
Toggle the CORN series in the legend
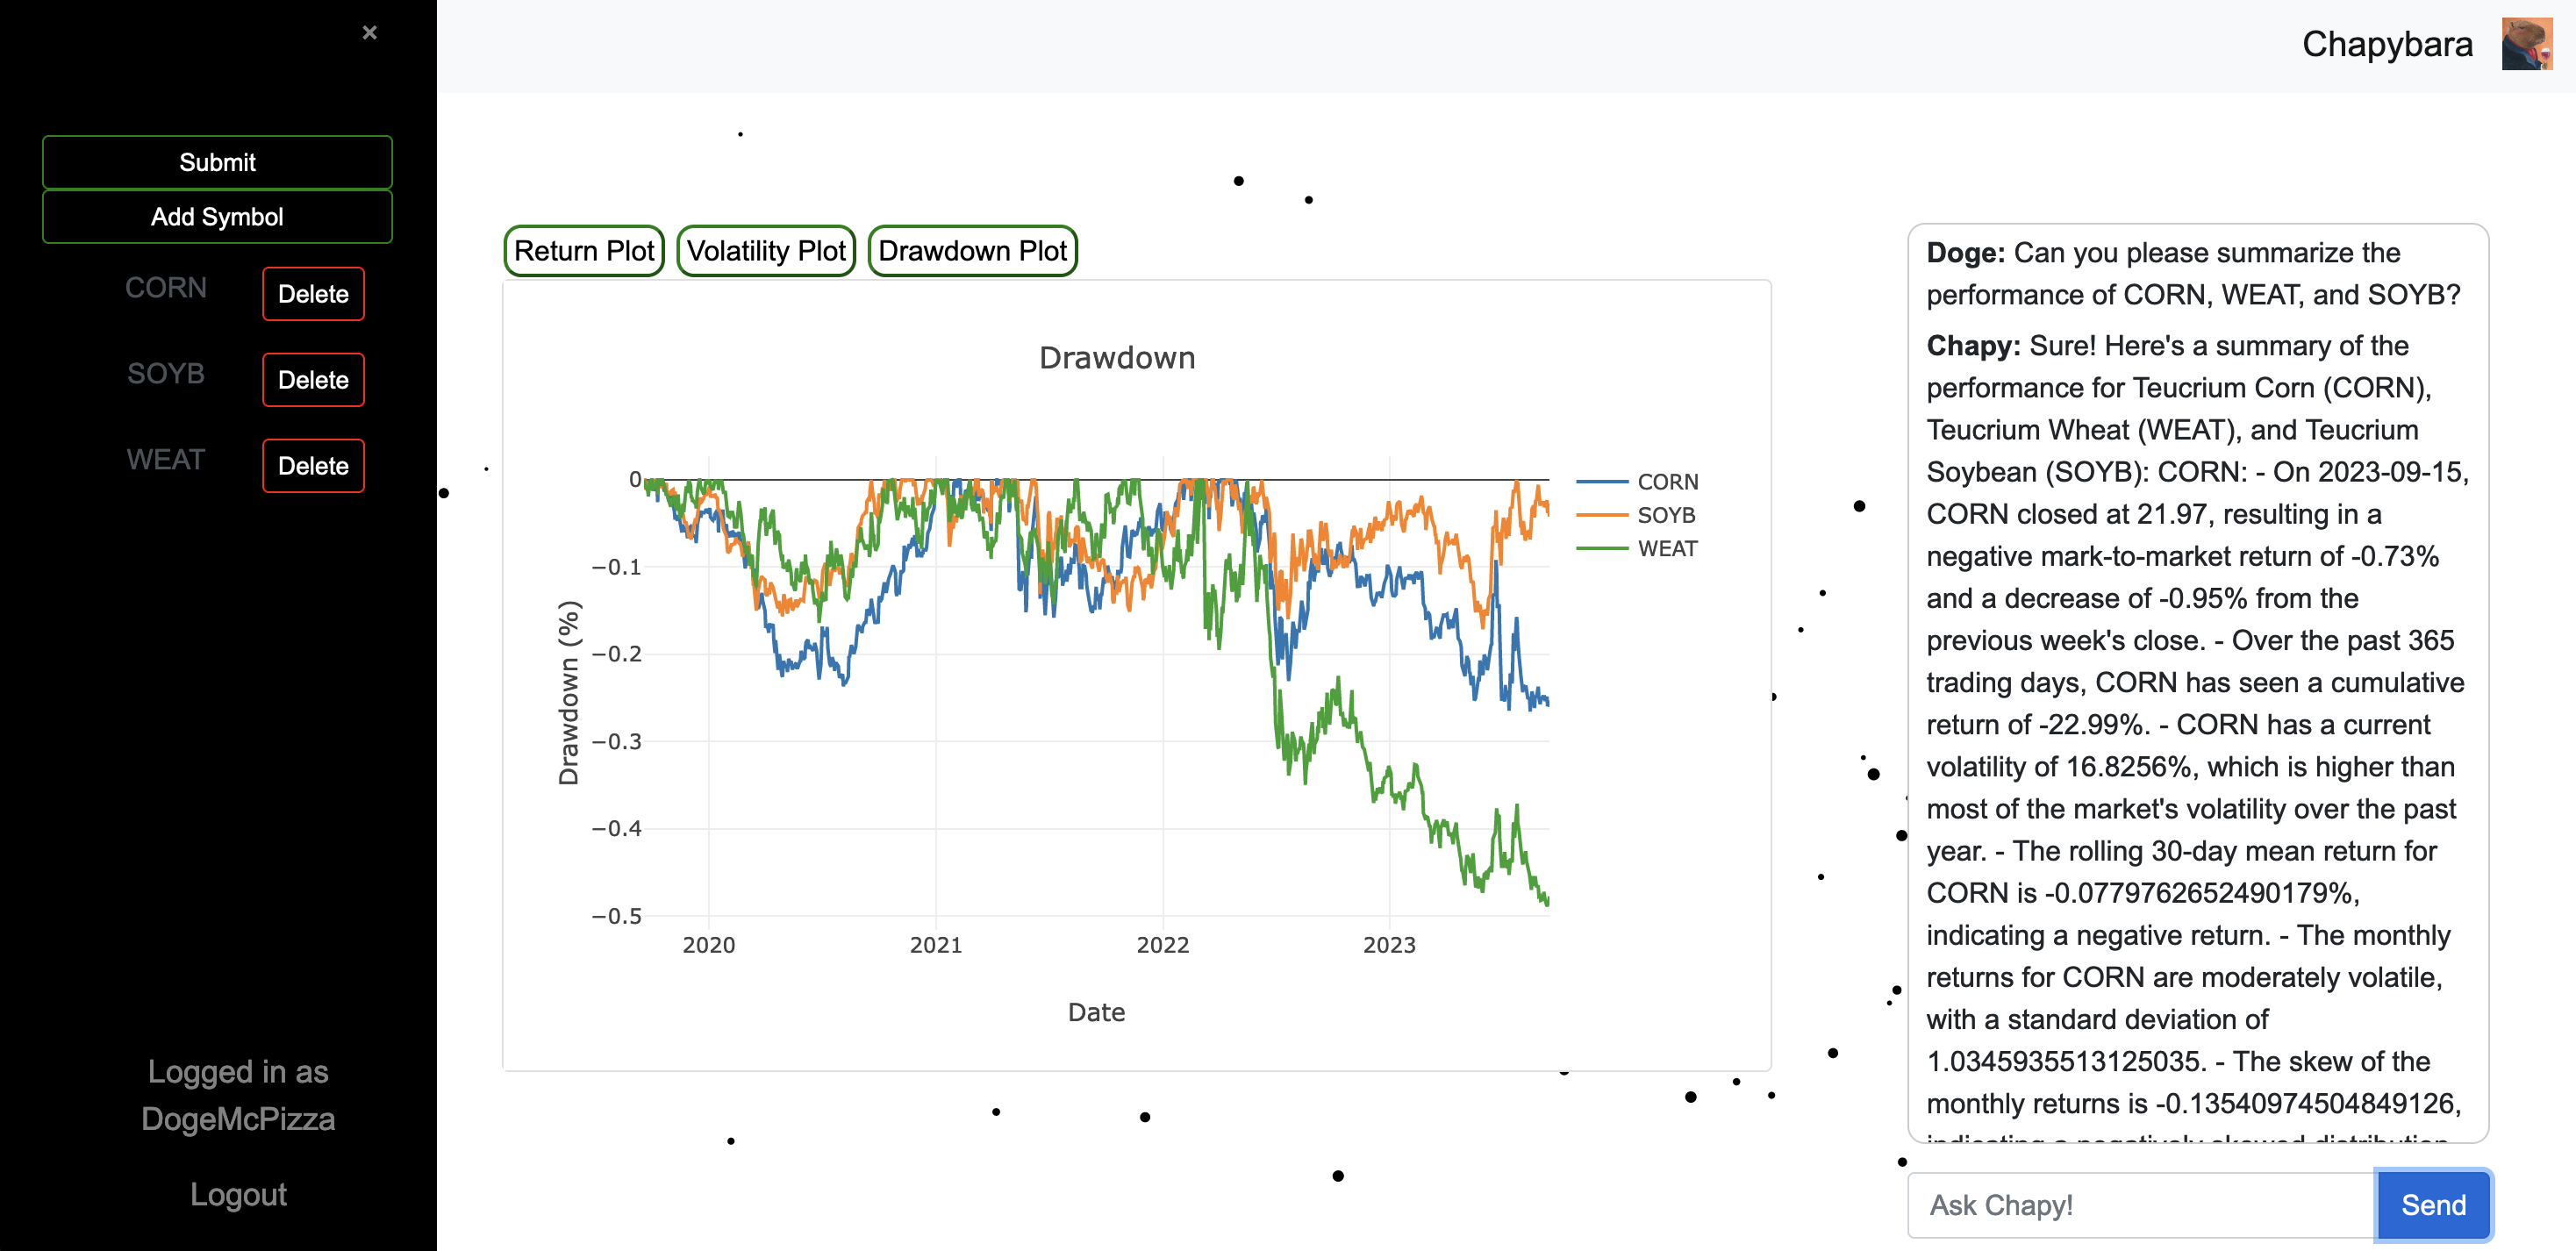(x=1666, y=482)
